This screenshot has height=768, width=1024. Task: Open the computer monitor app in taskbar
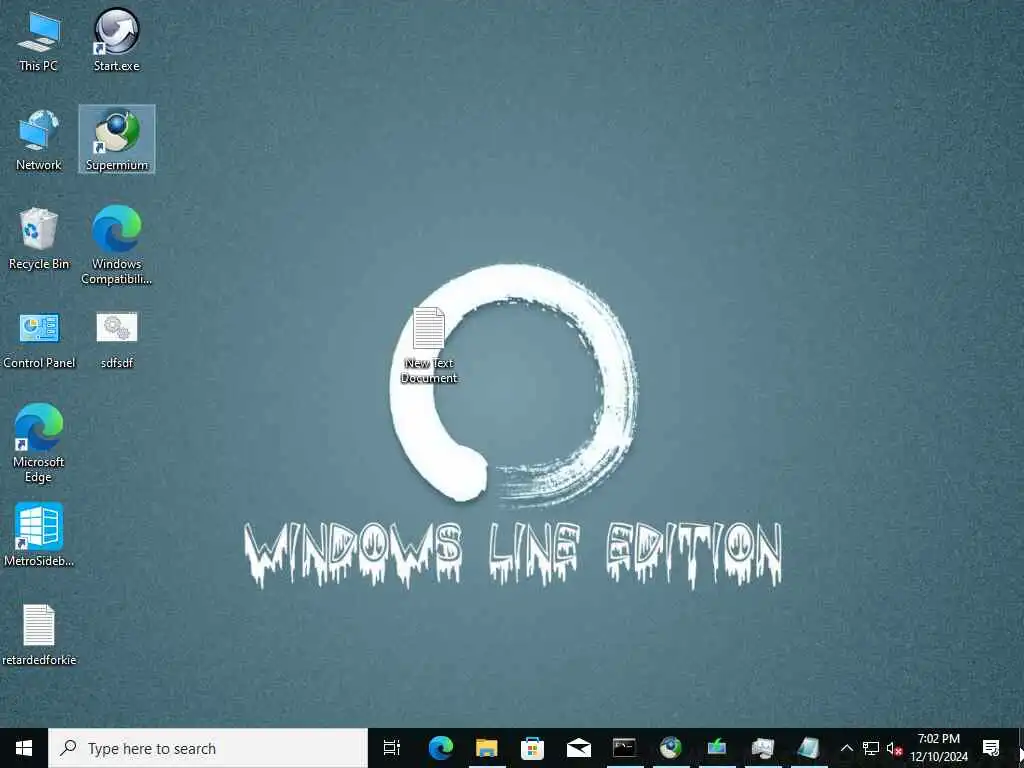[x=763, y=748]
